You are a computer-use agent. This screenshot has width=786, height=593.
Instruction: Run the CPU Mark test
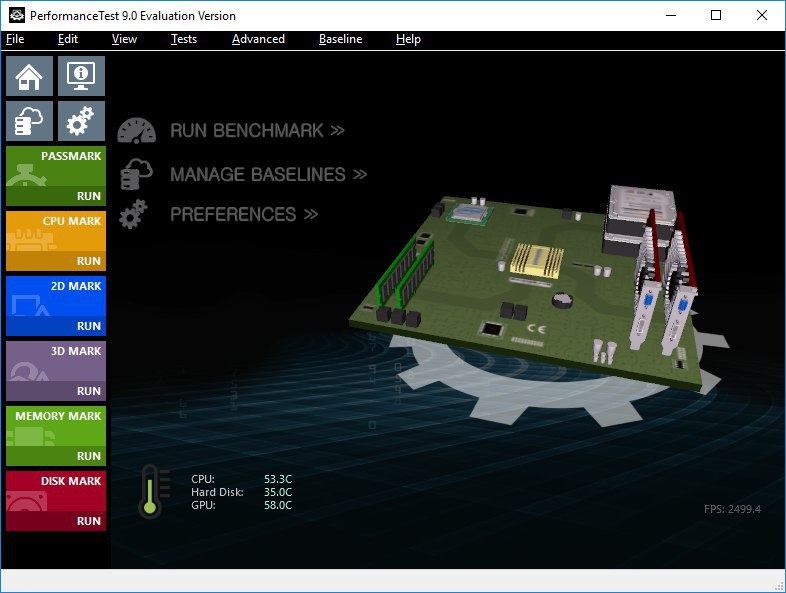coord(56,261)
